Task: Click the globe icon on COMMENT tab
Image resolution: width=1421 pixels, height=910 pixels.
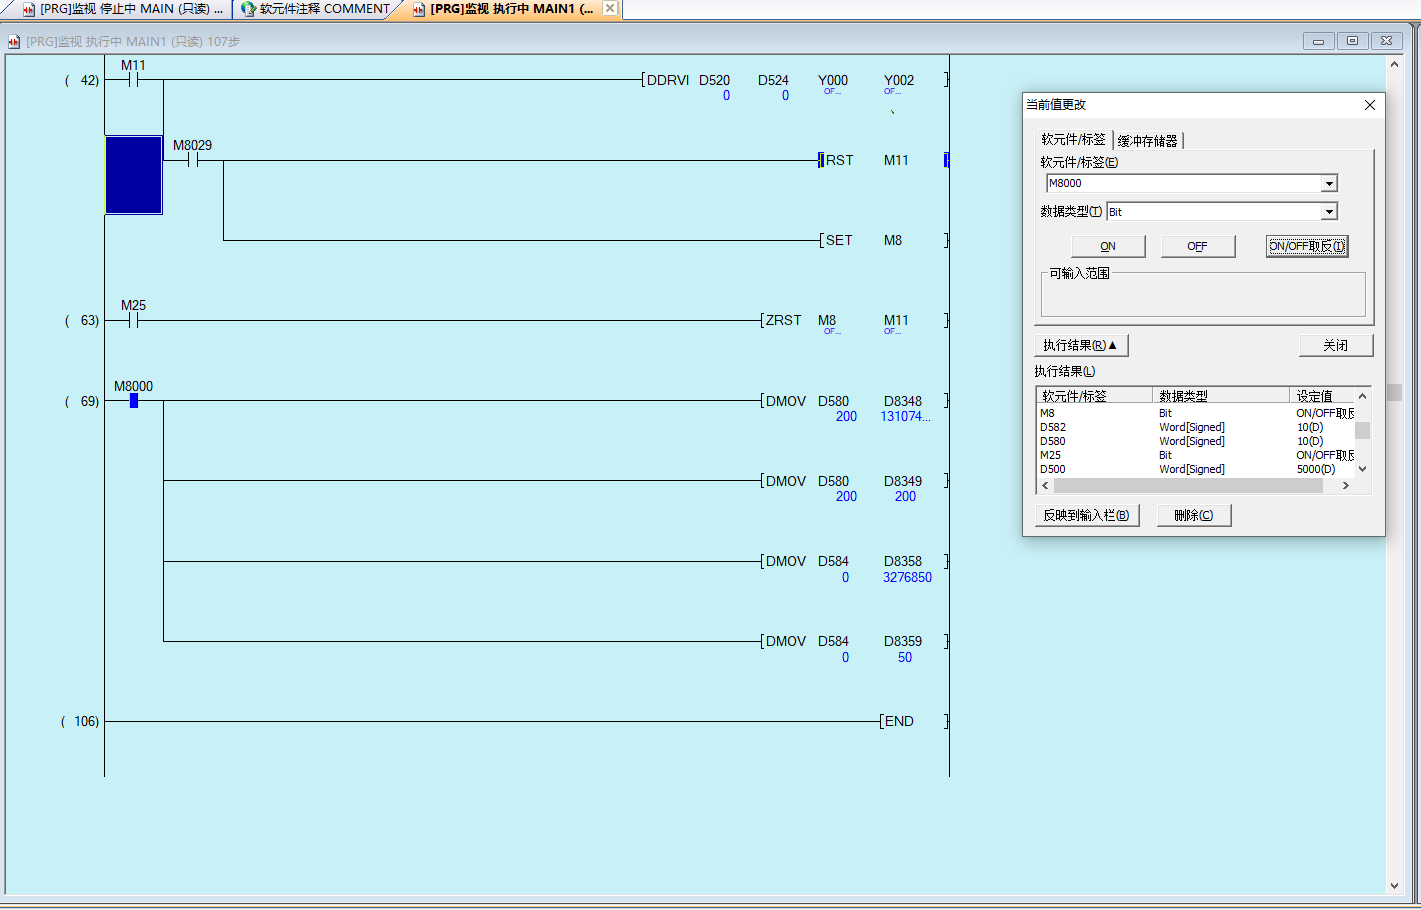Action: 248,9
